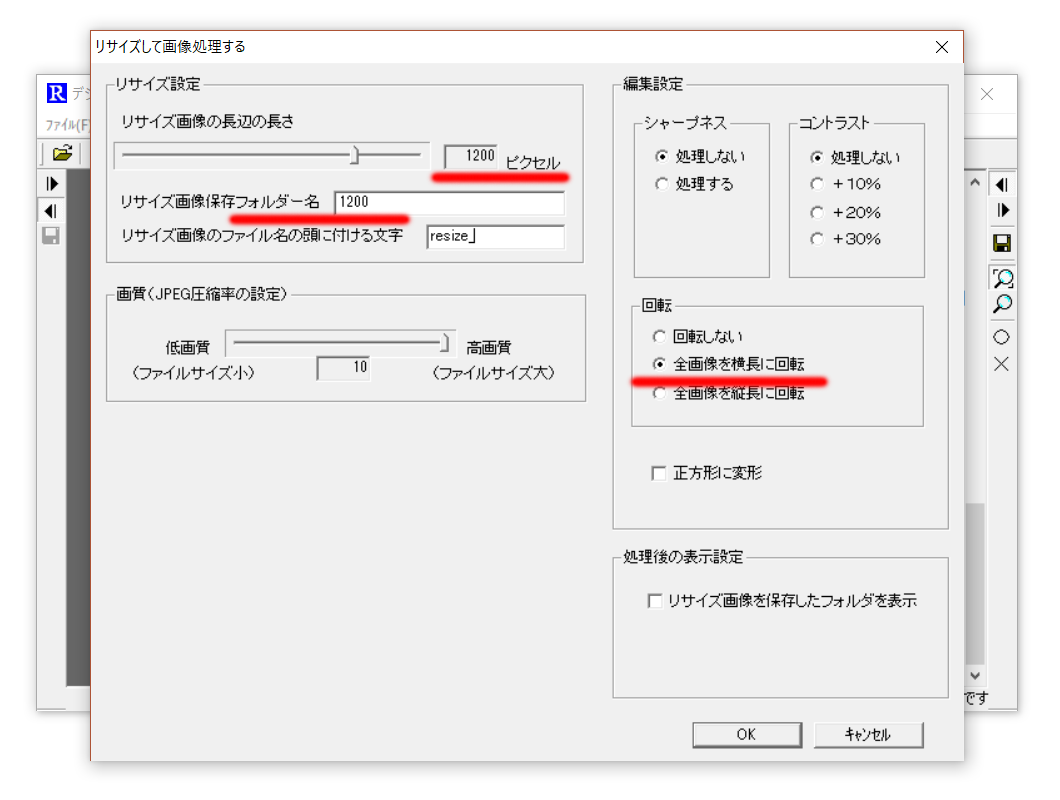The height and width of the screenshot is (800, 1060).
Task: Select sharpness 処理する option
Action: [x=695, y=184]
